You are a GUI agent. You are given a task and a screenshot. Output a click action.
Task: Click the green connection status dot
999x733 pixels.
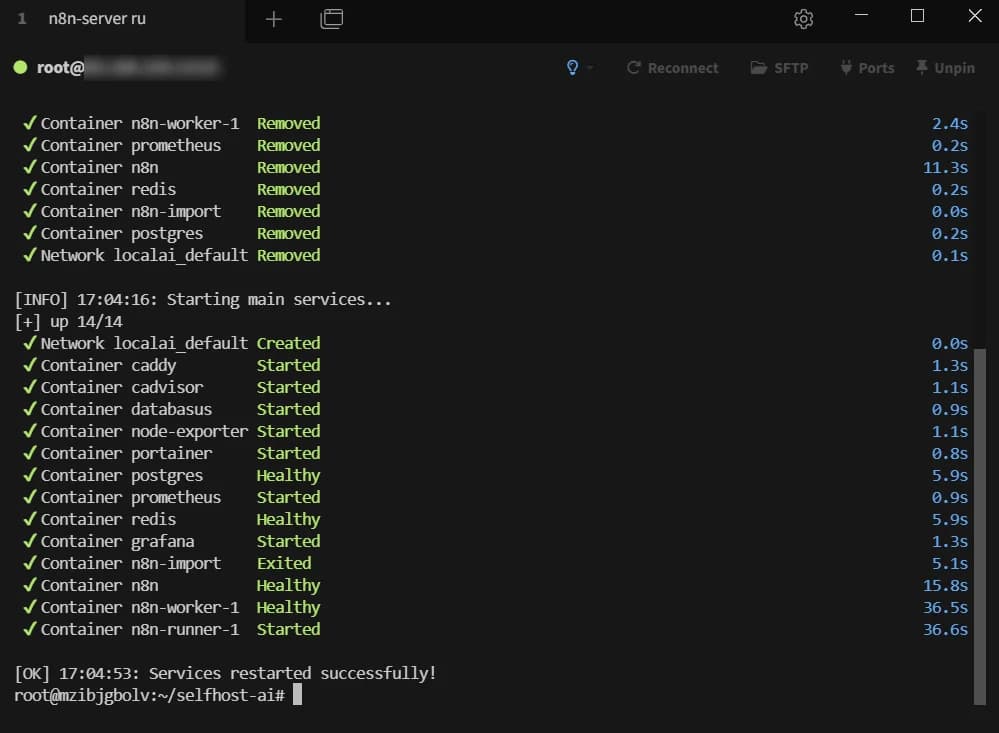coord(20,68)
